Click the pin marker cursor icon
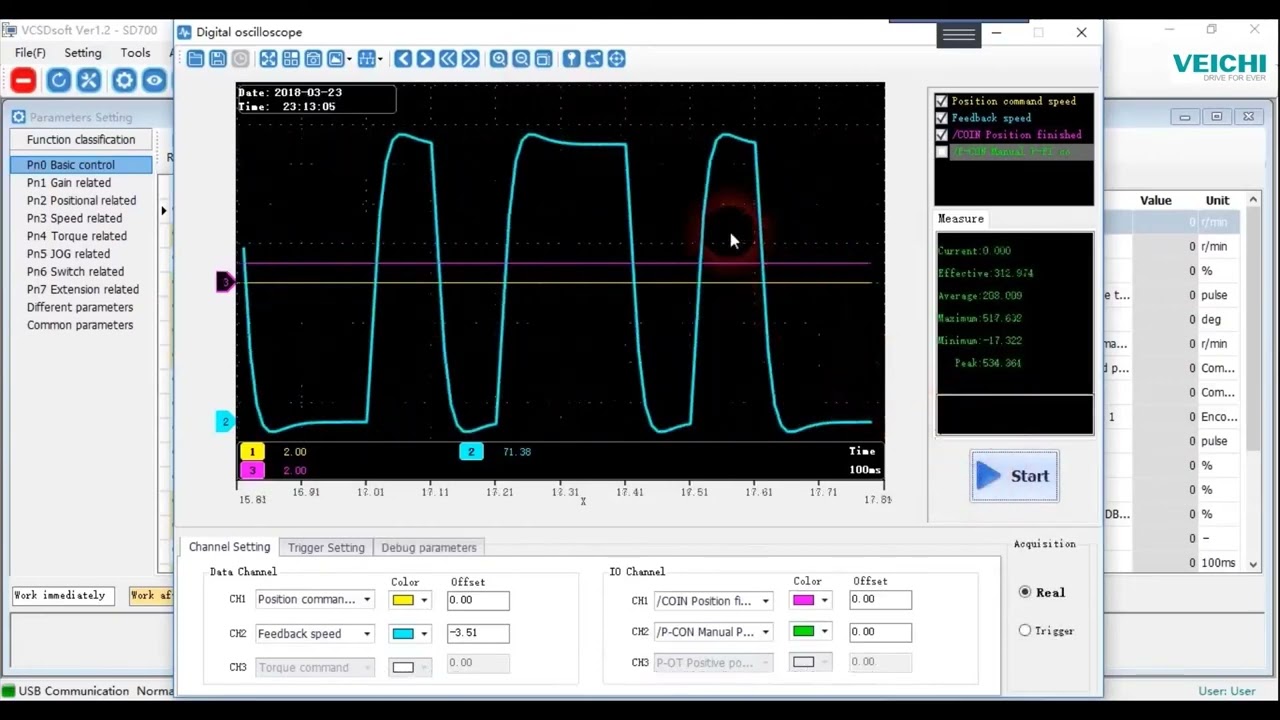The image size is (1280, 720). (571, 59)
